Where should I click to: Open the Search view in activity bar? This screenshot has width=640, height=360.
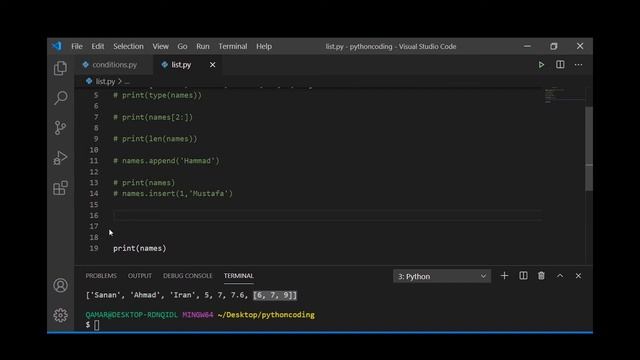tap(60, 98)
